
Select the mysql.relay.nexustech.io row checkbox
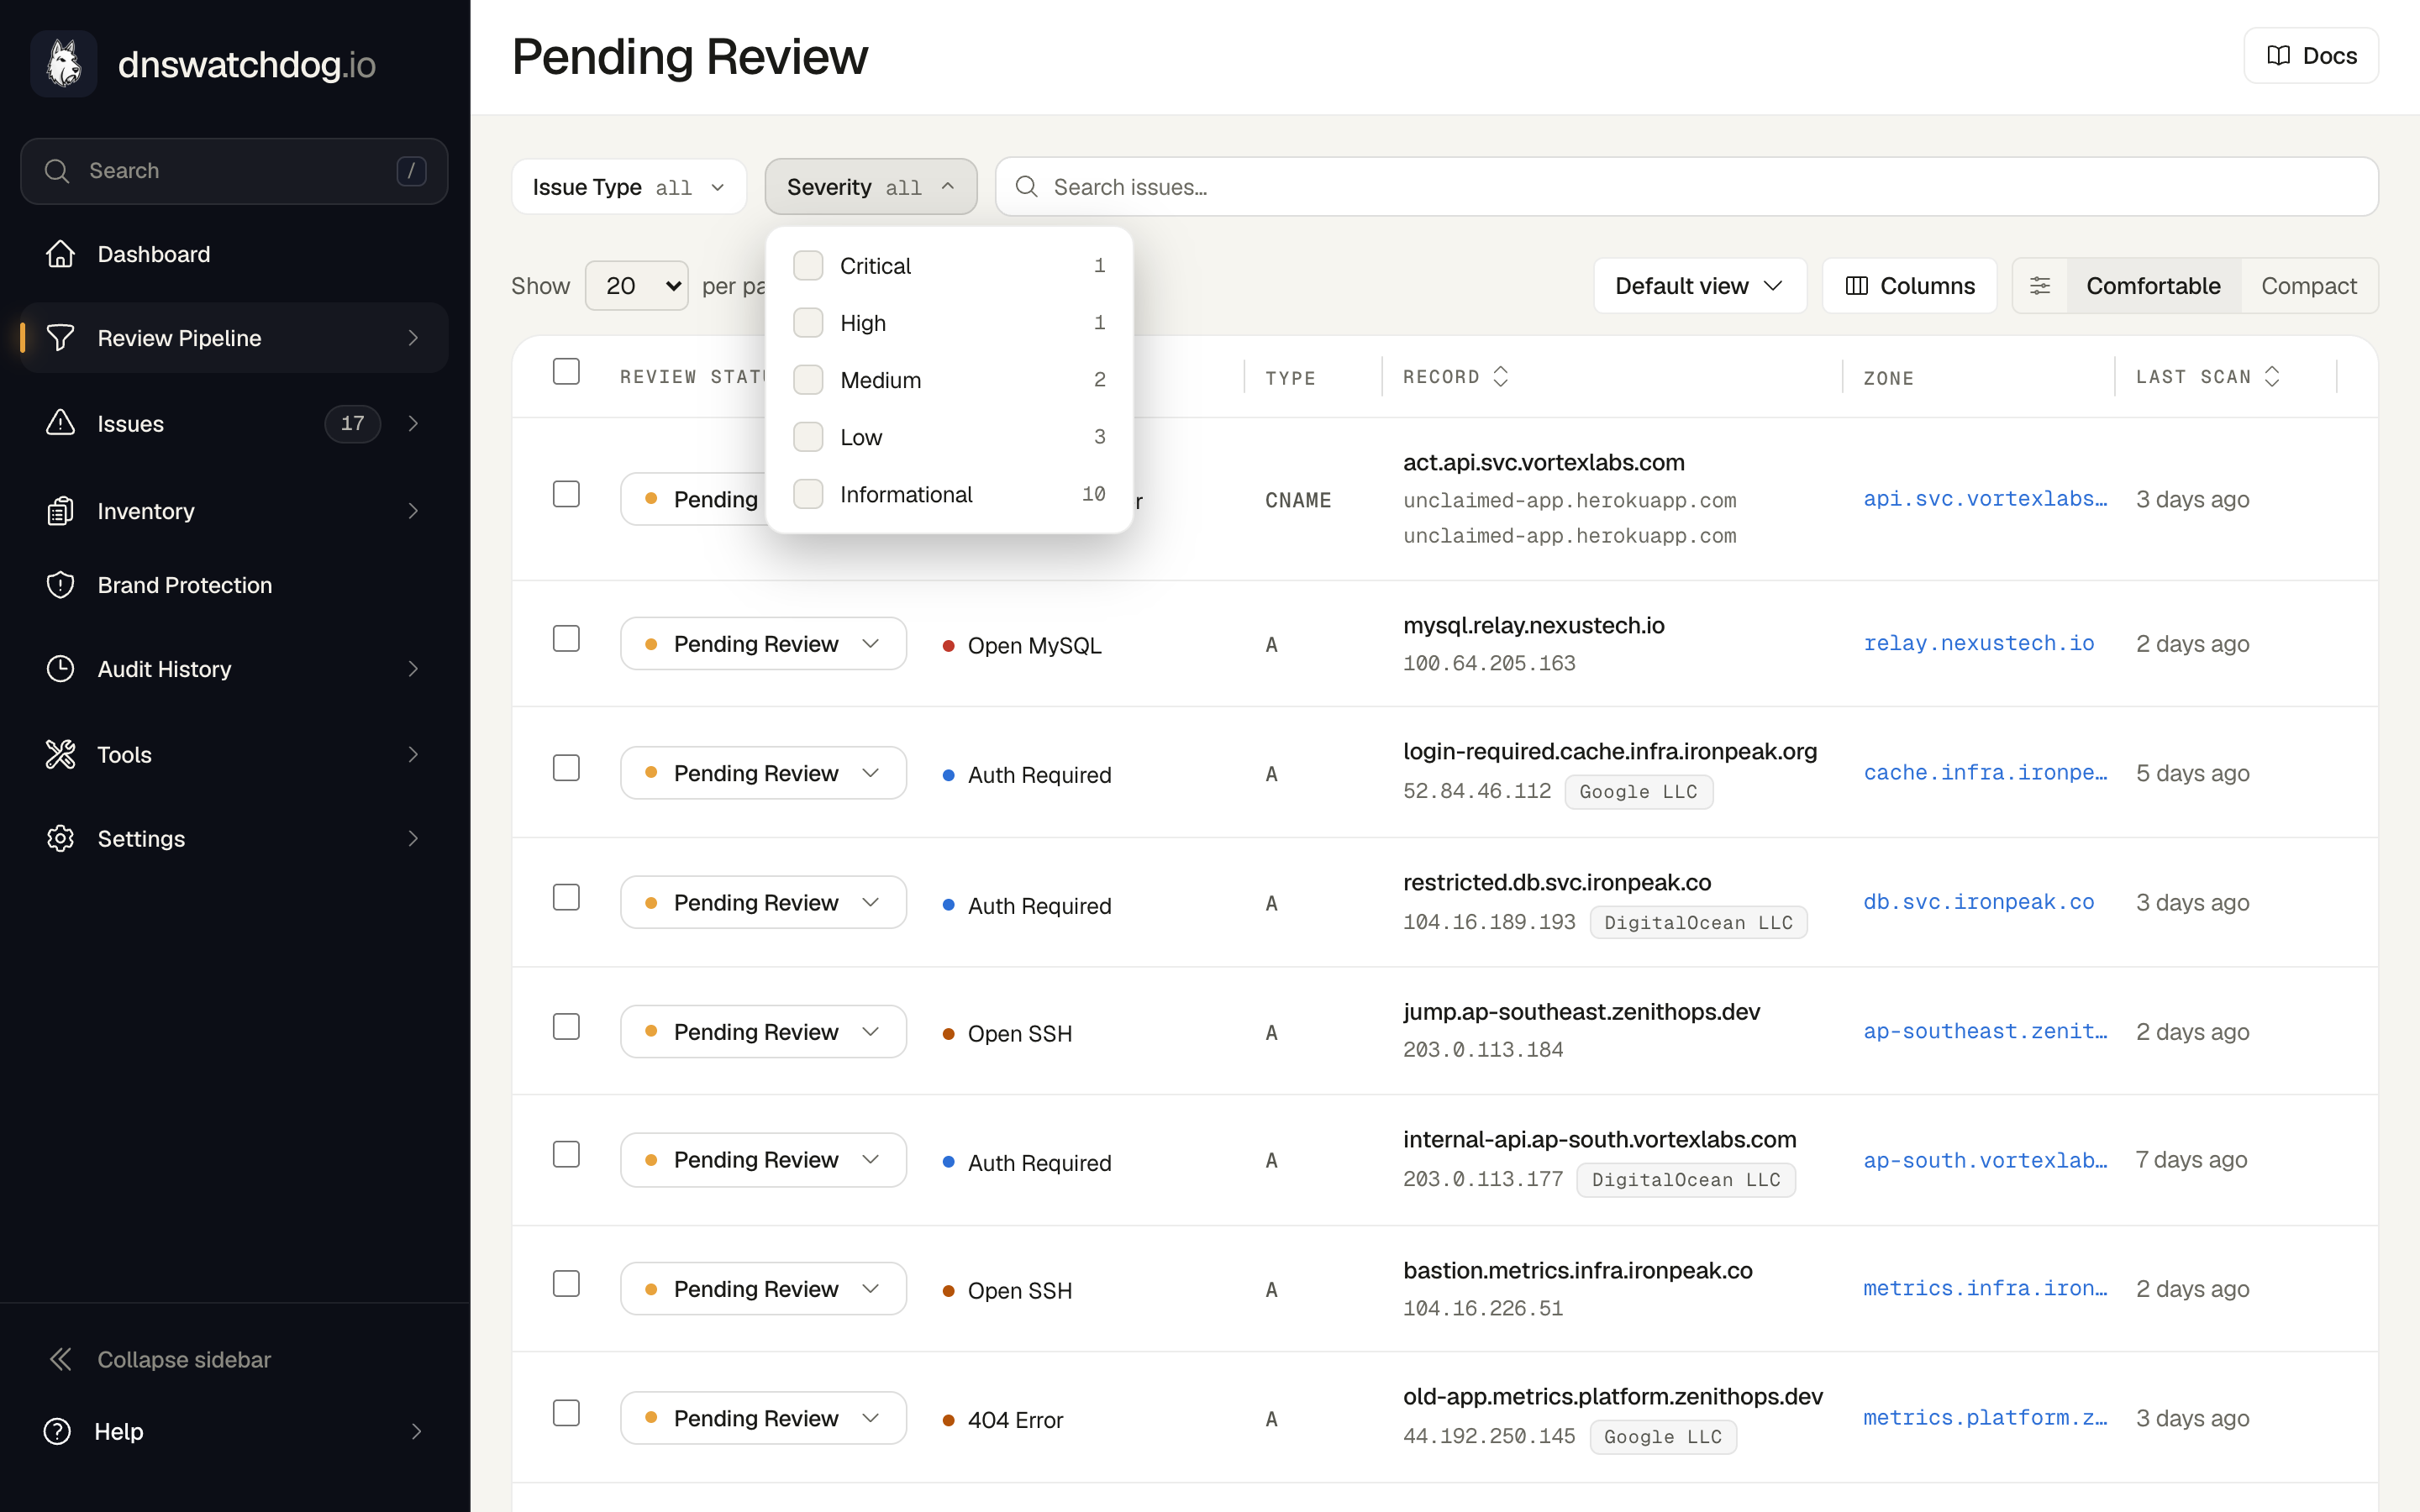point(566,638)
